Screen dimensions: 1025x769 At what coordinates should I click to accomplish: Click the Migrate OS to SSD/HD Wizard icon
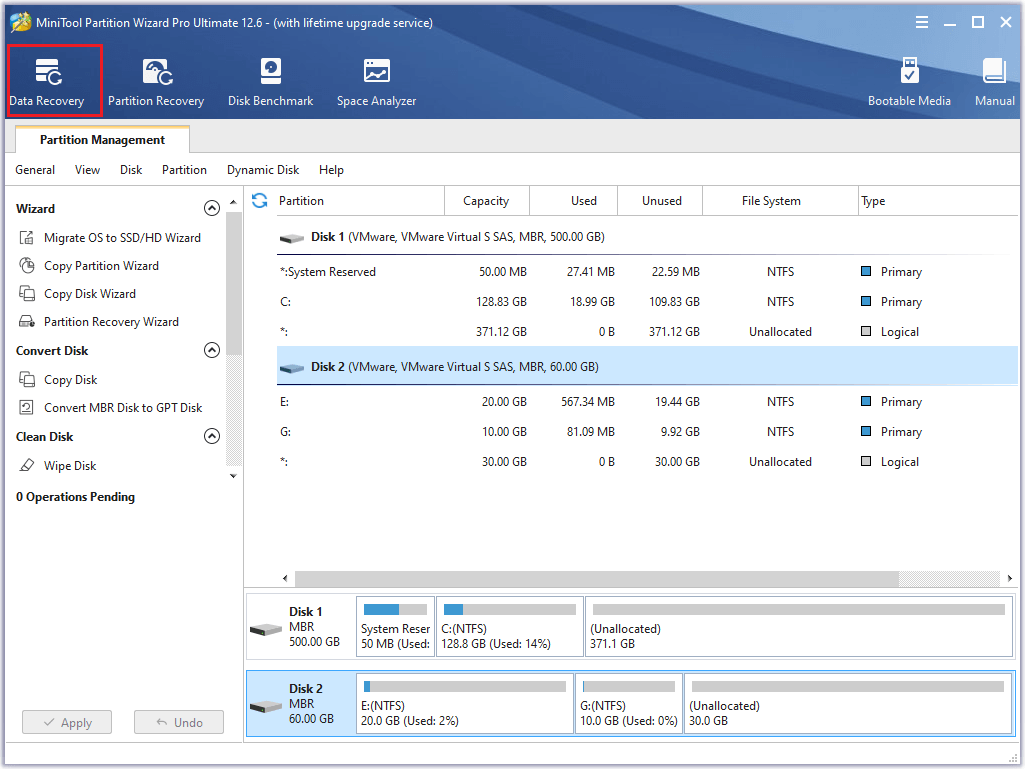pyautogui.click(x=27, y=237)
